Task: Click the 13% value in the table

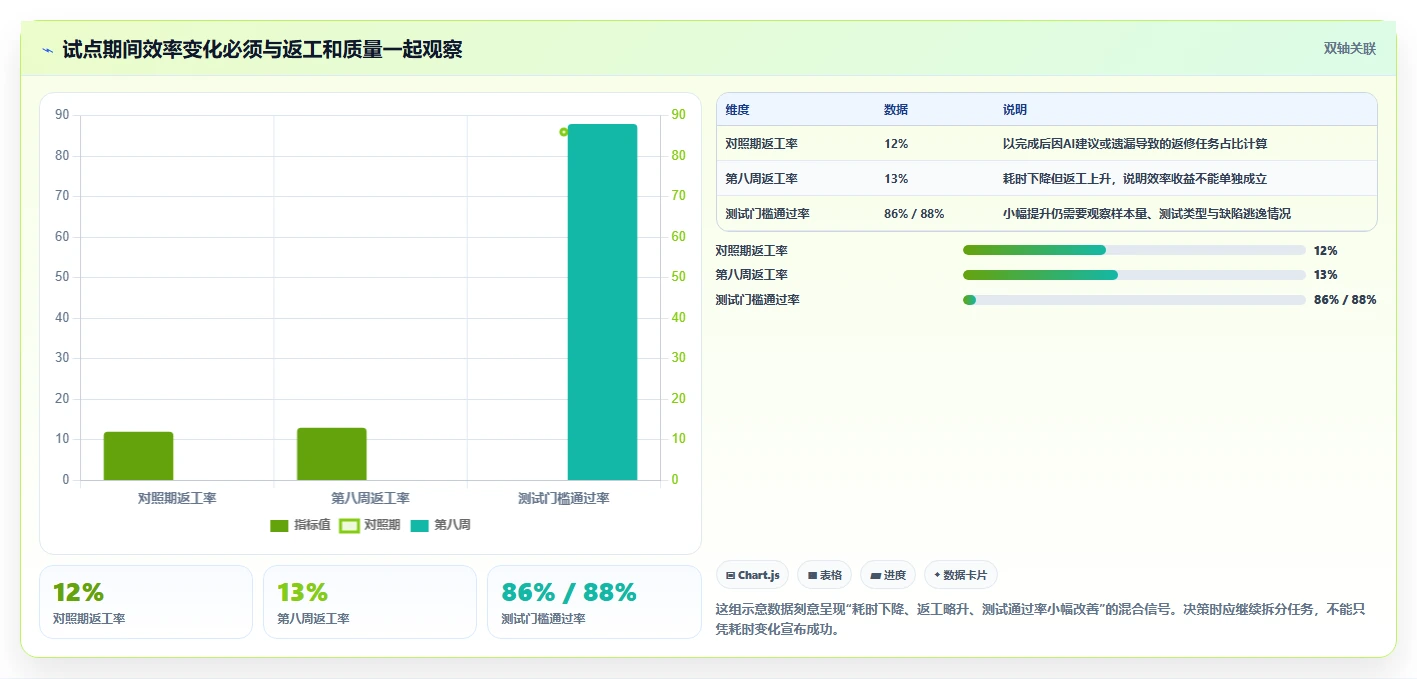Action: pos(896,179)
